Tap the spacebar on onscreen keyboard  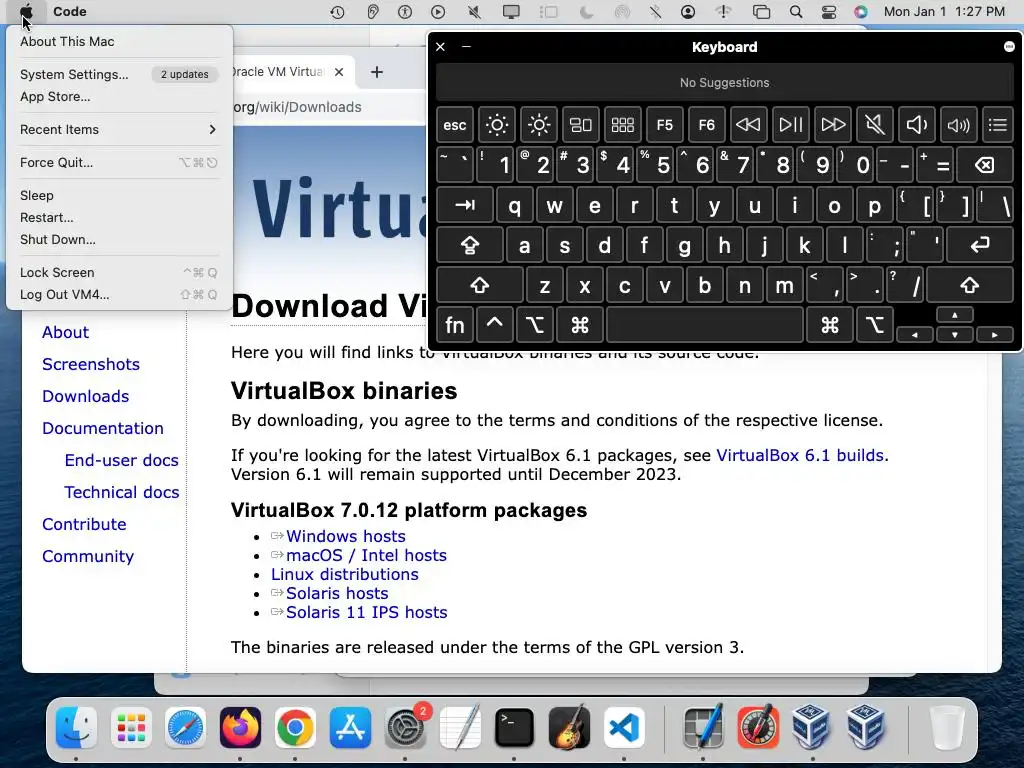(705, 325)
